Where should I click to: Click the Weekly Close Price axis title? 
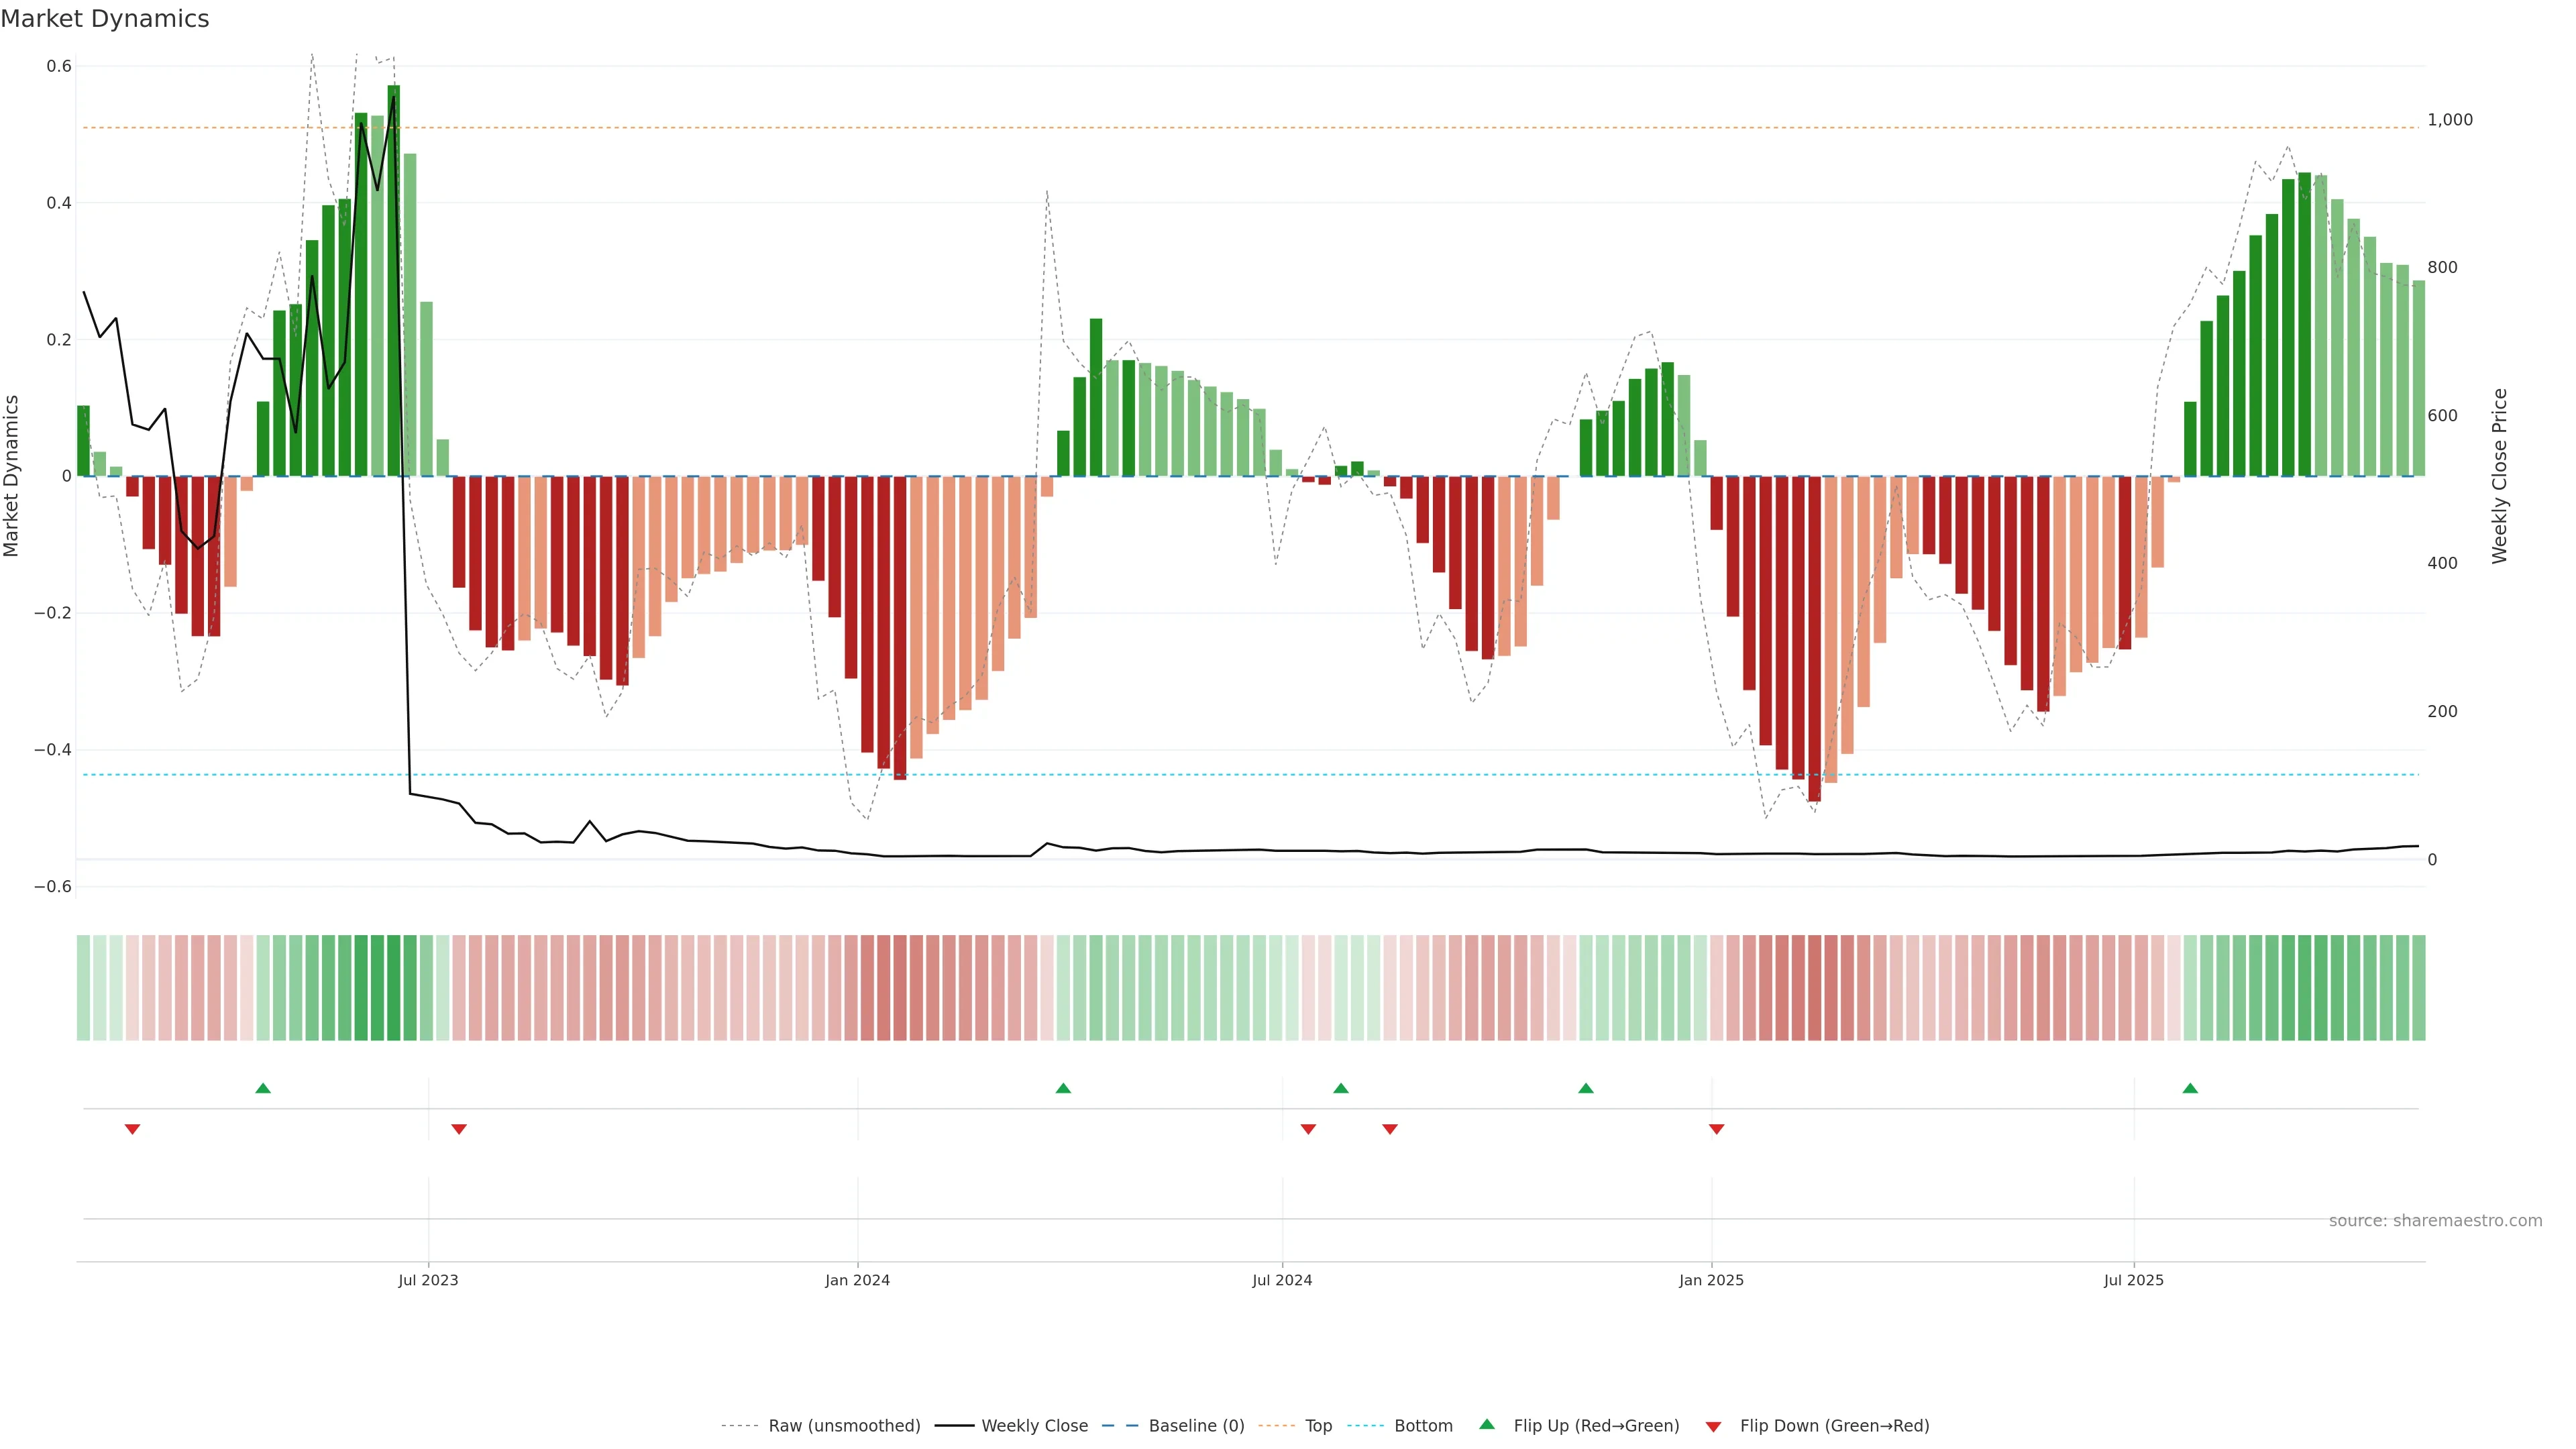[2499, 476]
